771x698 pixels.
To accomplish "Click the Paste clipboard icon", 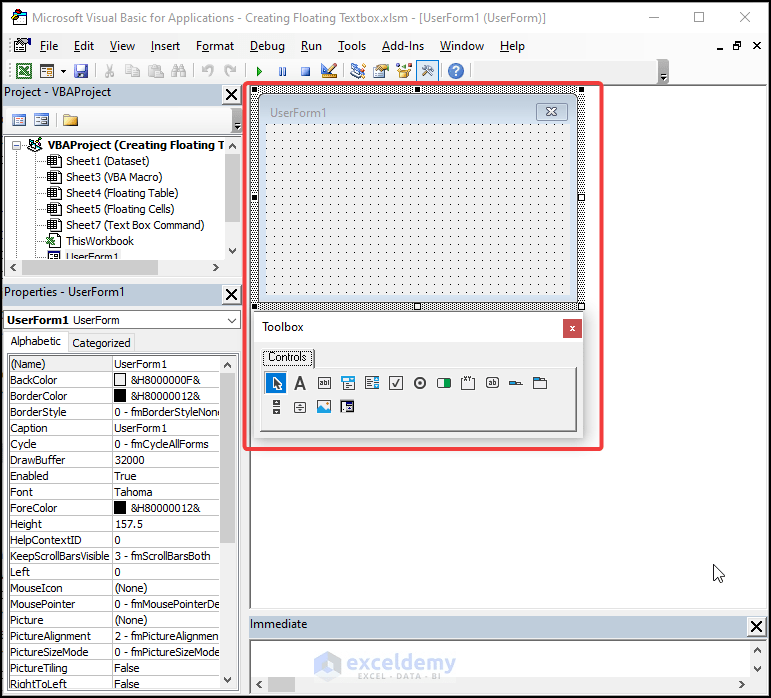I will (x=155, y=71).
